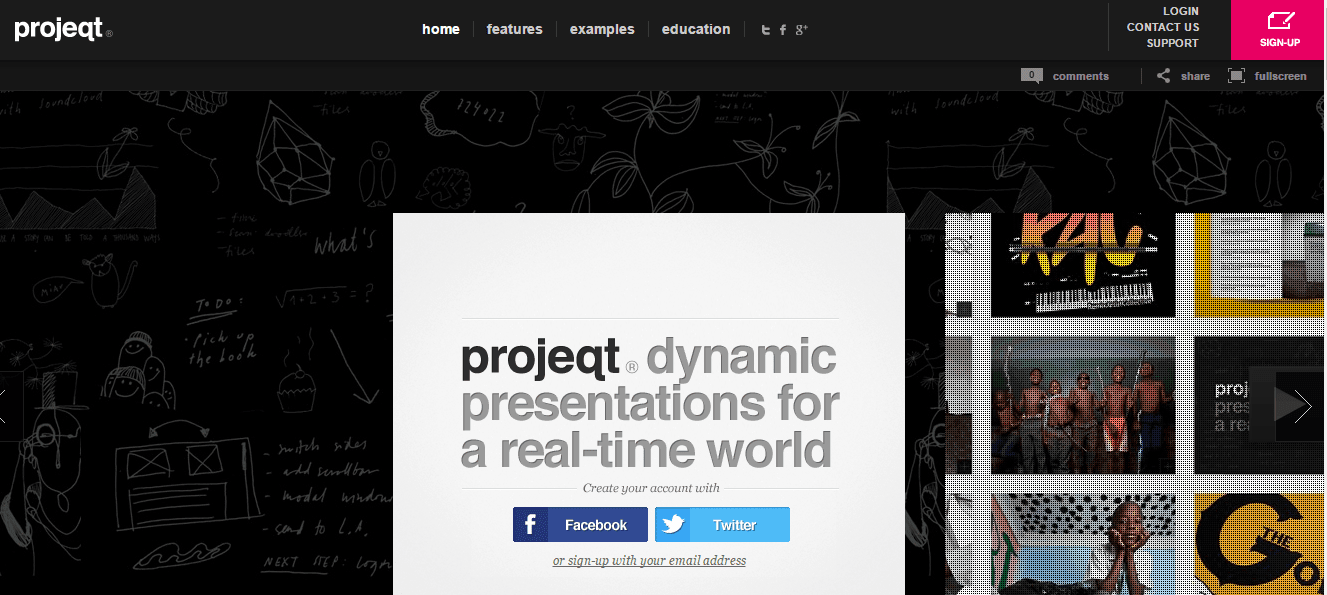Click the sign-up pencil icon
Viewport: 1327px width, 595px height.
tap(1280, 20)
